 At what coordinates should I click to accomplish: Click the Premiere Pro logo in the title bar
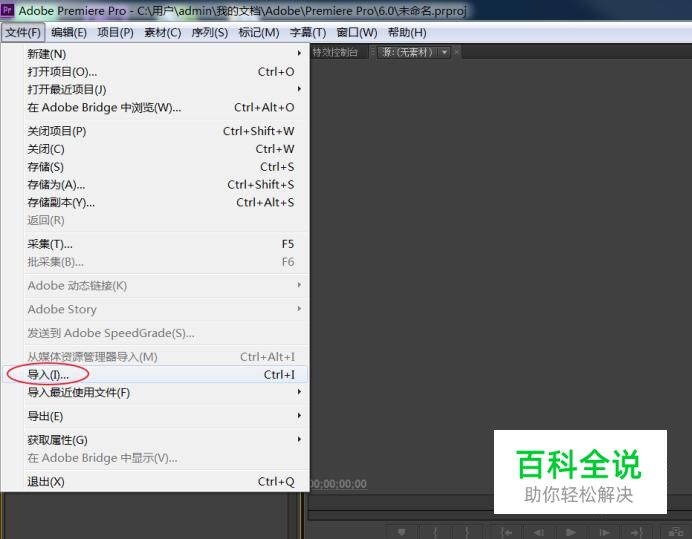point(7,10)
